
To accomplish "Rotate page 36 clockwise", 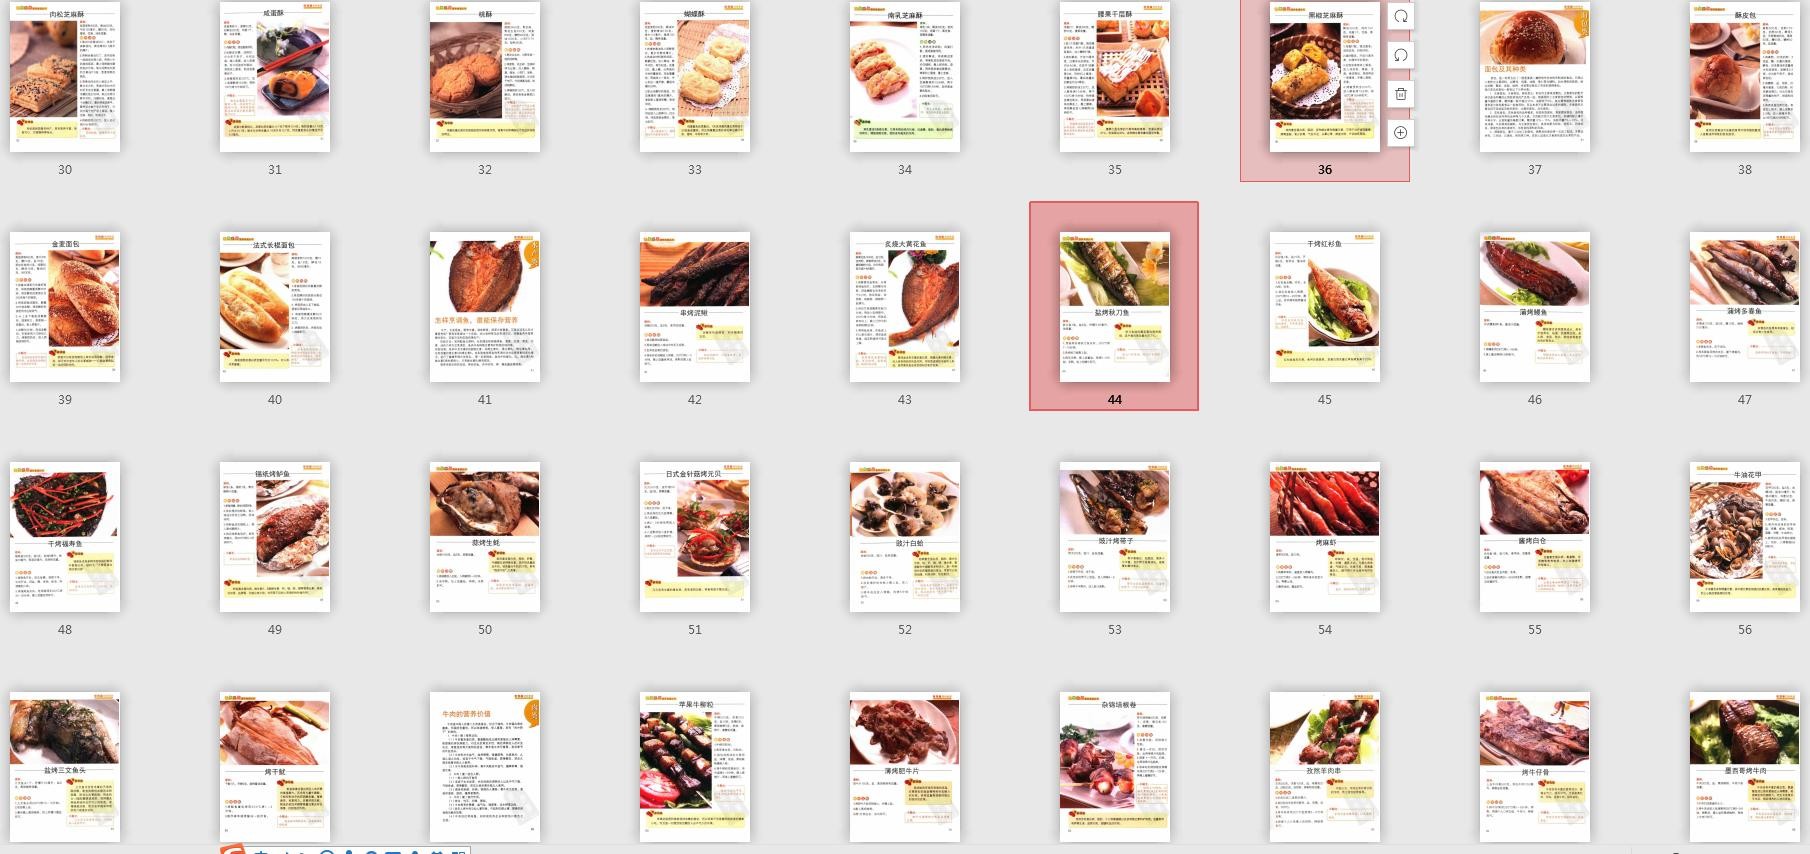I will click(1401, 17).
